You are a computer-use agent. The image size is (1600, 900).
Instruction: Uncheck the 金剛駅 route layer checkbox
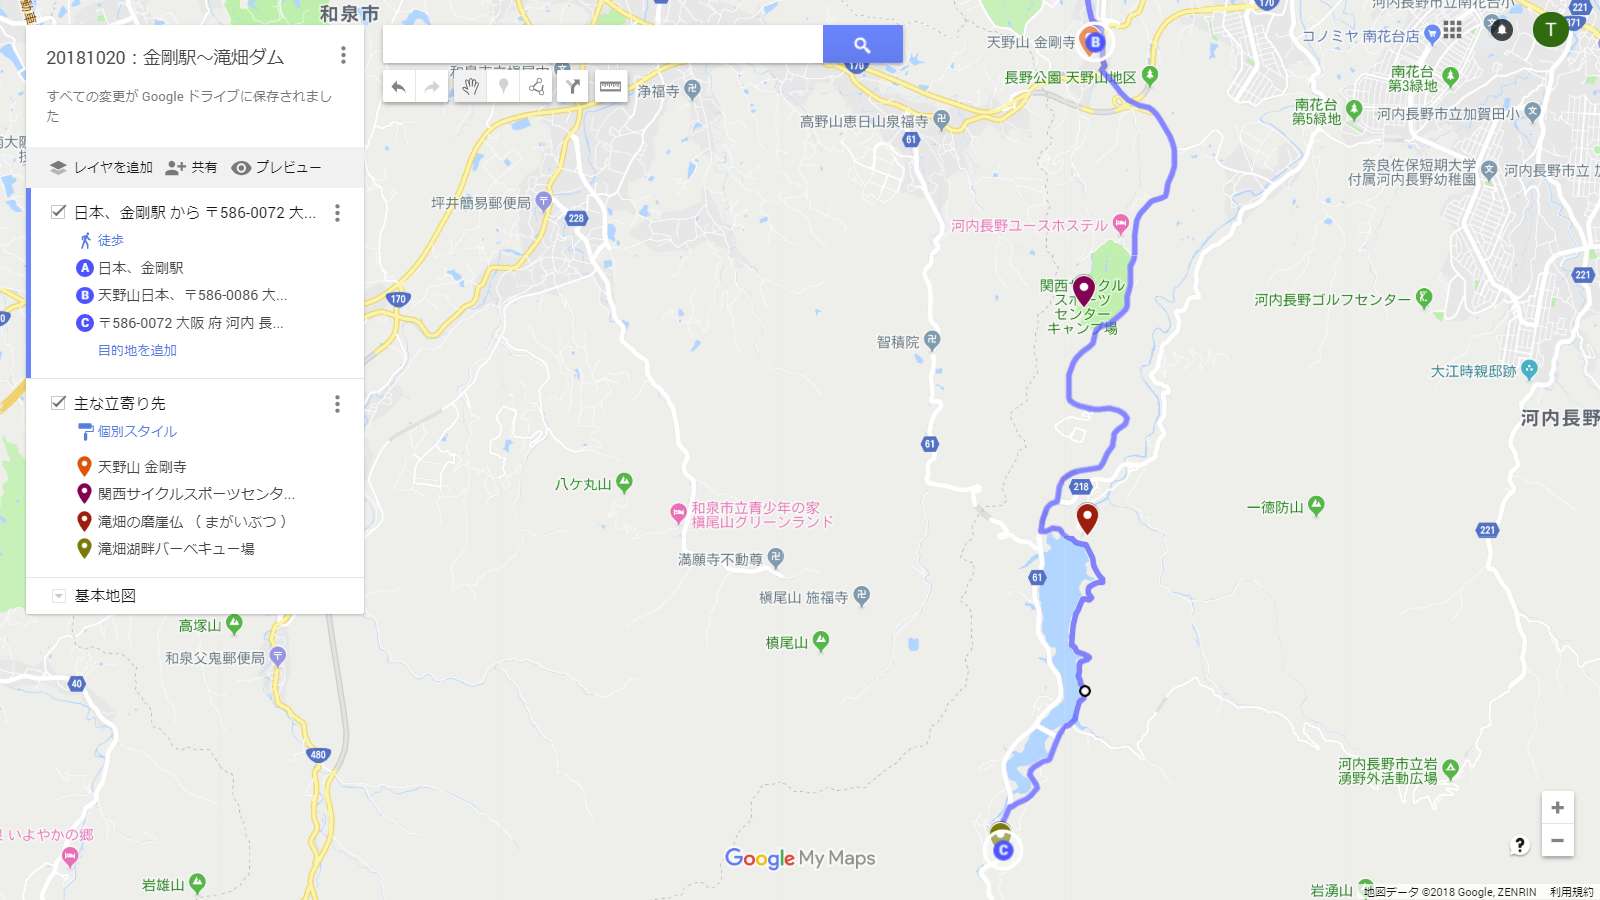58,212
